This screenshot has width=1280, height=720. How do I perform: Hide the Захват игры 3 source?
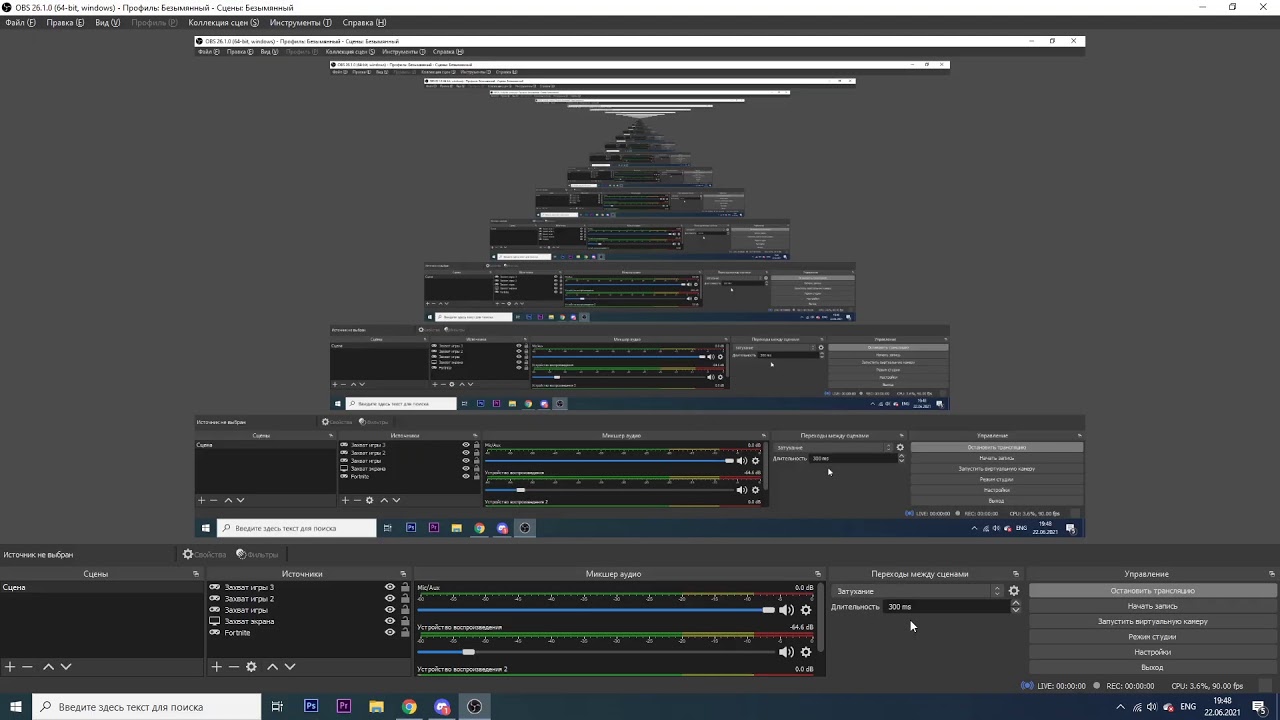pos(390,588)
